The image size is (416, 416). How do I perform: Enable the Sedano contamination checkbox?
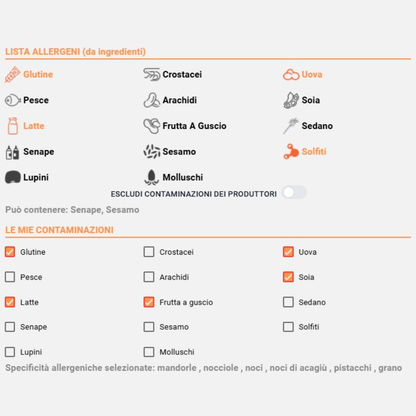click(x=288, y=302)
